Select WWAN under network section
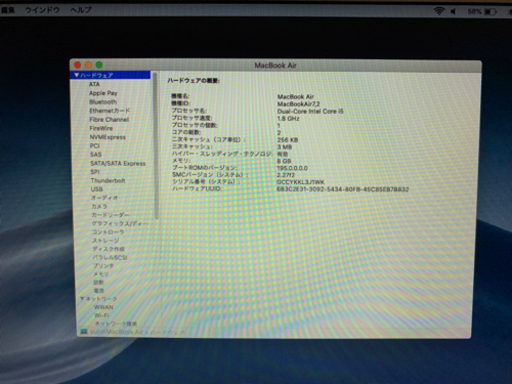The width and height of the screenshot is (512, 384). [104, 307]
